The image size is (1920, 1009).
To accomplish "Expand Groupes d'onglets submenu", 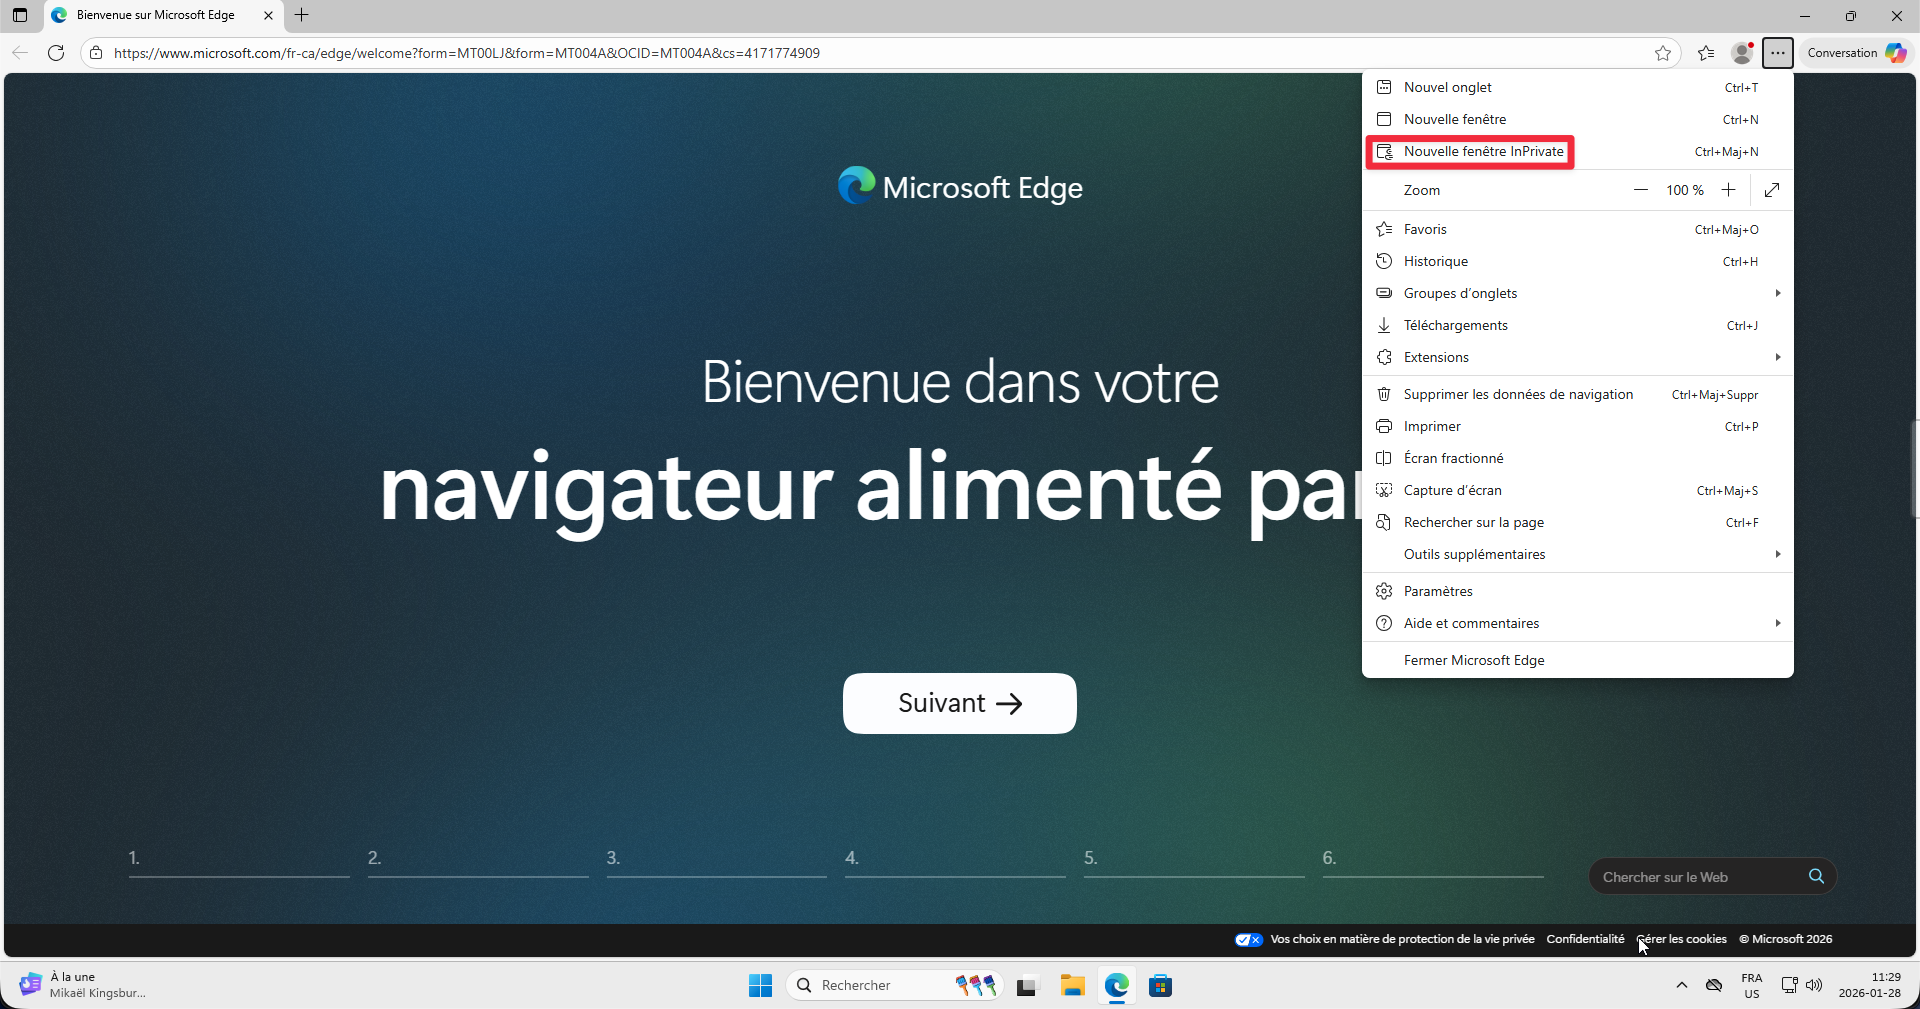I will (1578, 294).
